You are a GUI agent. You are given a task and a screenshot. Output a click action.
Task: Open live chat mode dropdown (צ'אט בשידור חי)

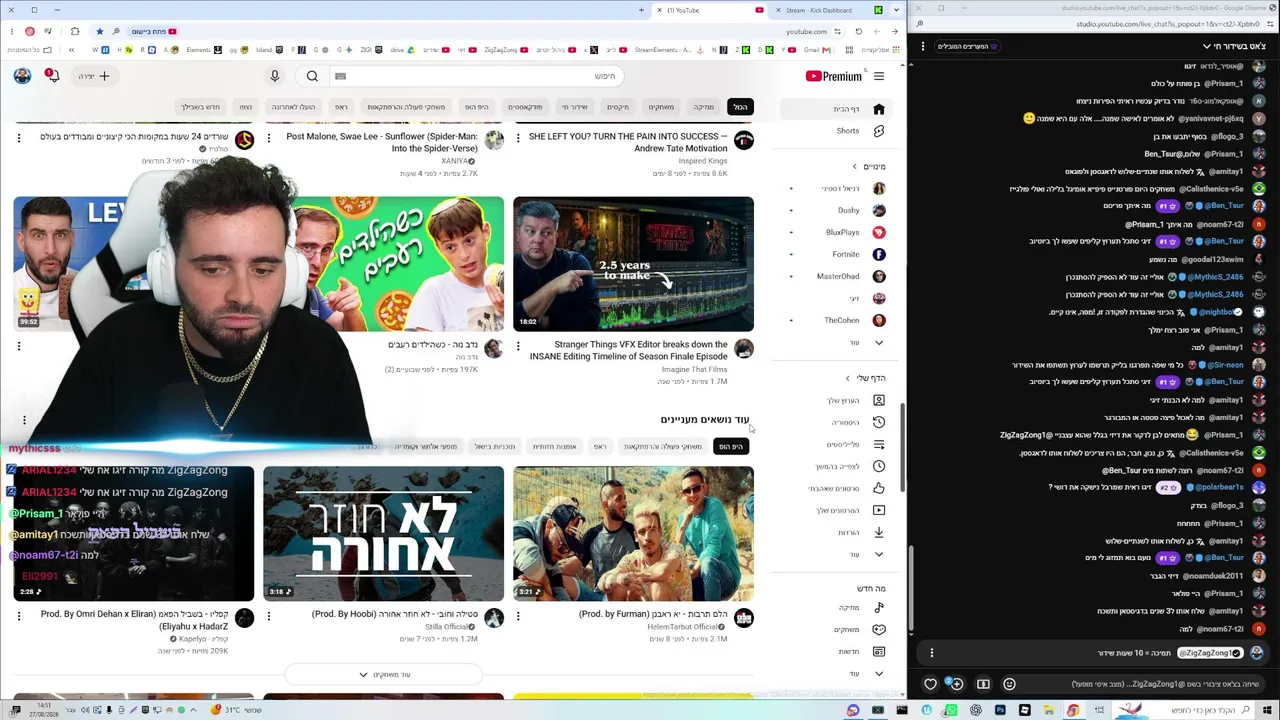click(x=1233, y=46)
